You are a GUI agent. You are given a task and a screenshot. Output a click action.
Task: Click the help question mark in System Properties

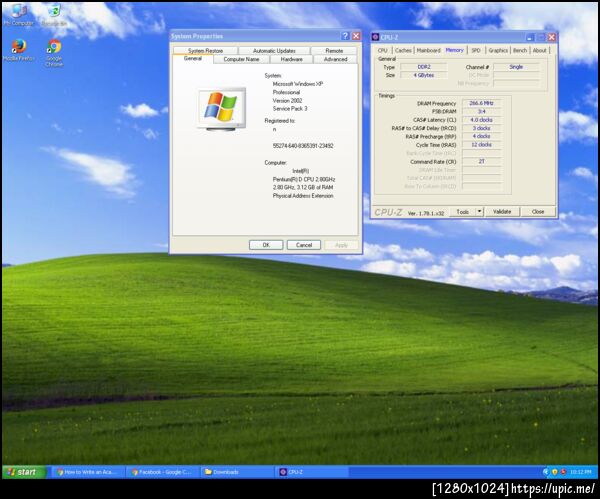click(345, 36)
